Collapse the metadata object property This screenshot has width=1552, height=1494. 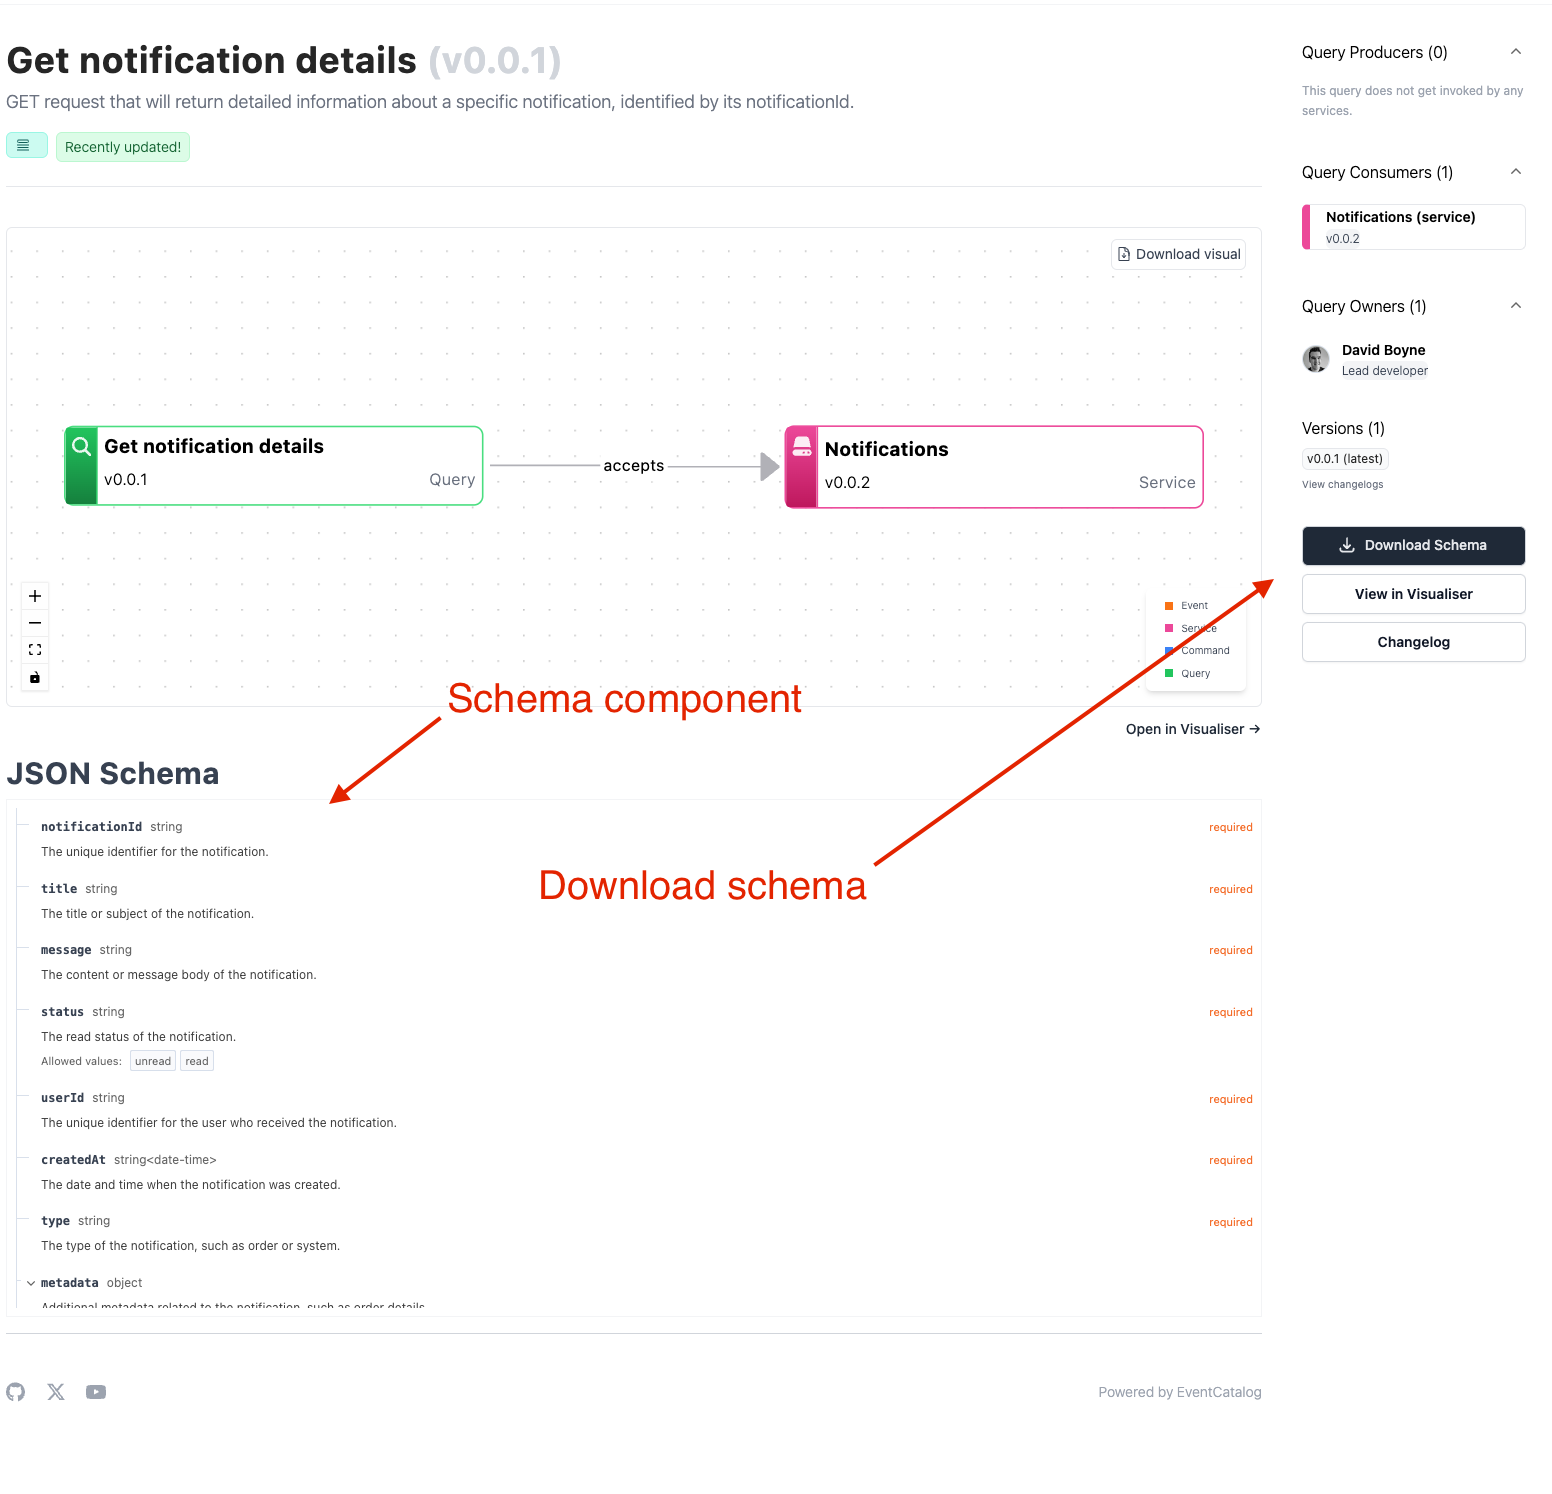31,1283
